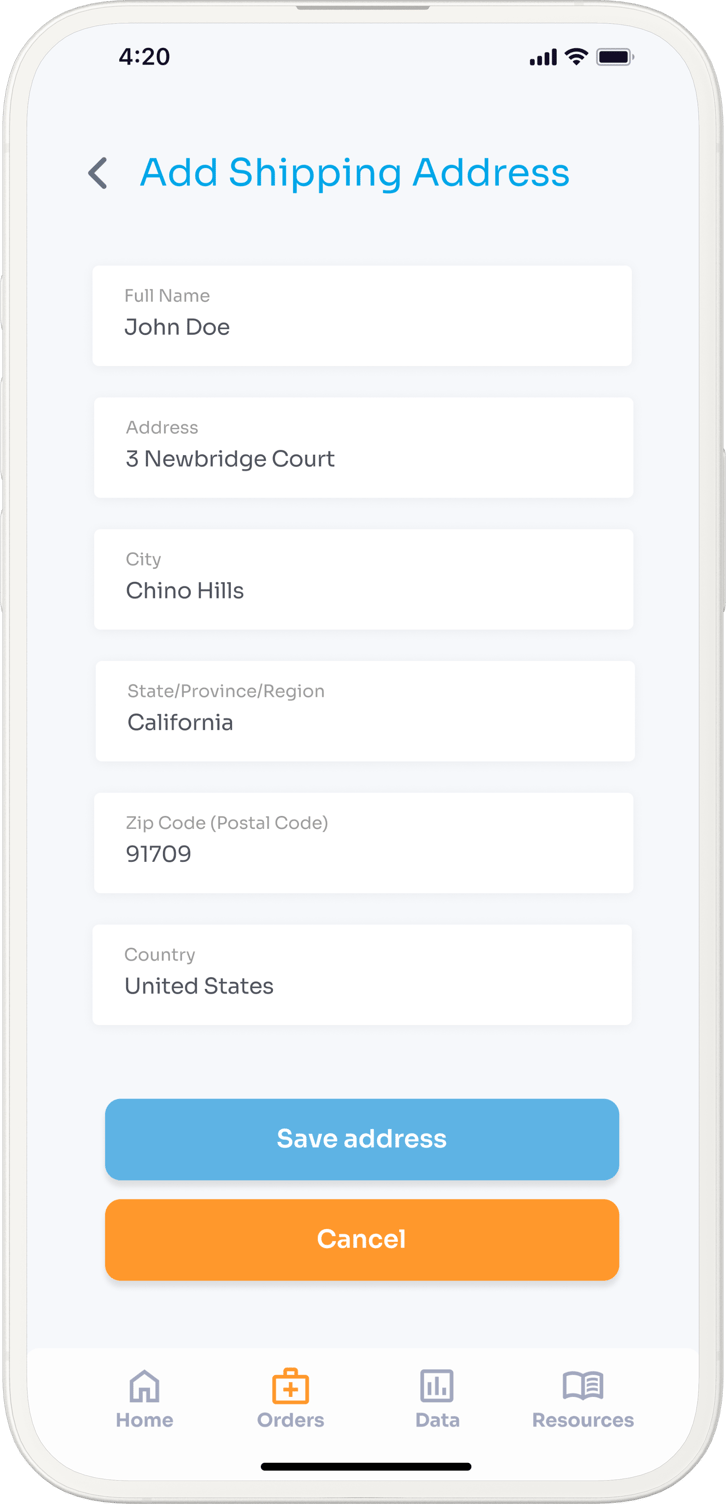Image resolution: width=726 pixels, height=1504 pixels.
Task: Select the Orders medical kit icon
Action: 291,1386
